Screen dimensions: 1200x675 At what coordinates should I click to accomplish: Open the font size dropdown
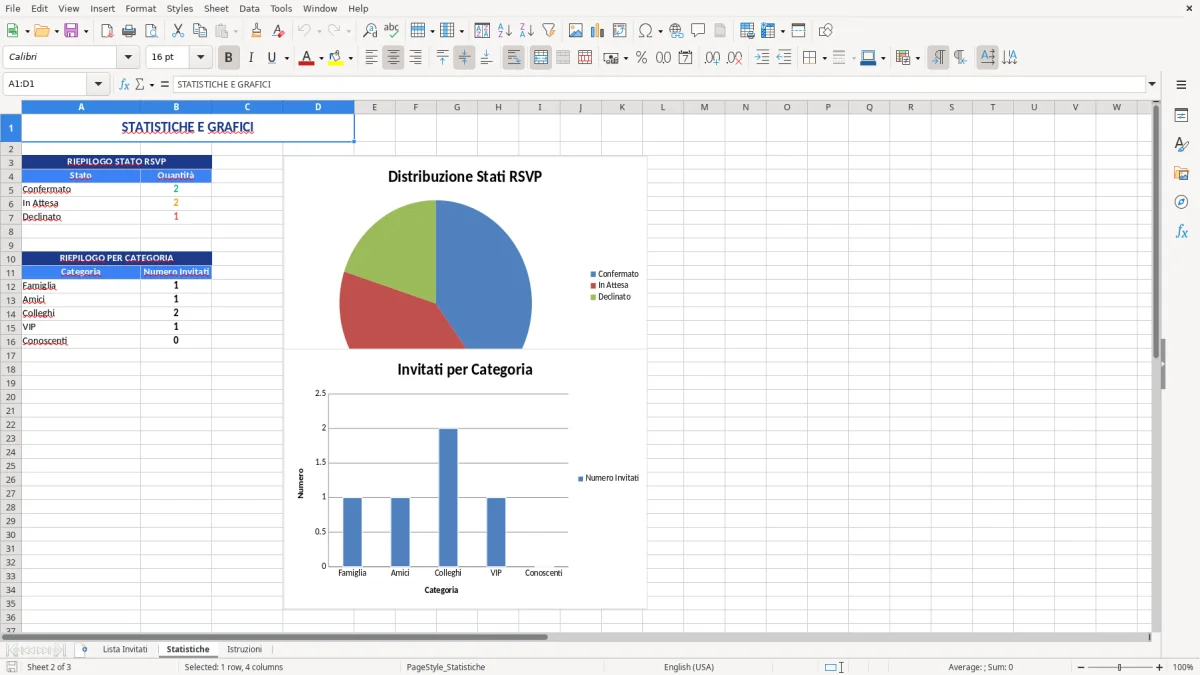199,57
